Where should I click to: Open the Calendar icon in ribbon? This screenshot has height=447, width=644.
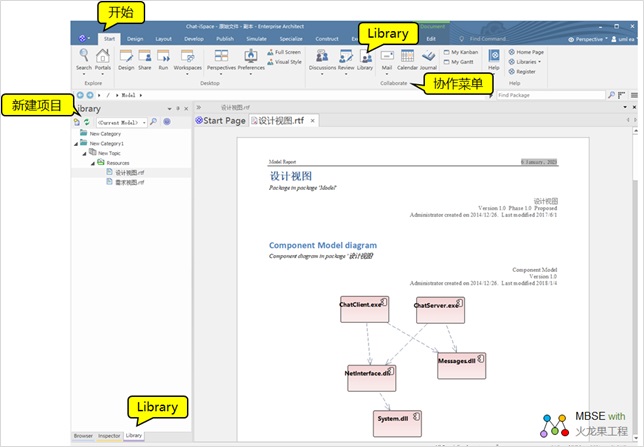407,58
